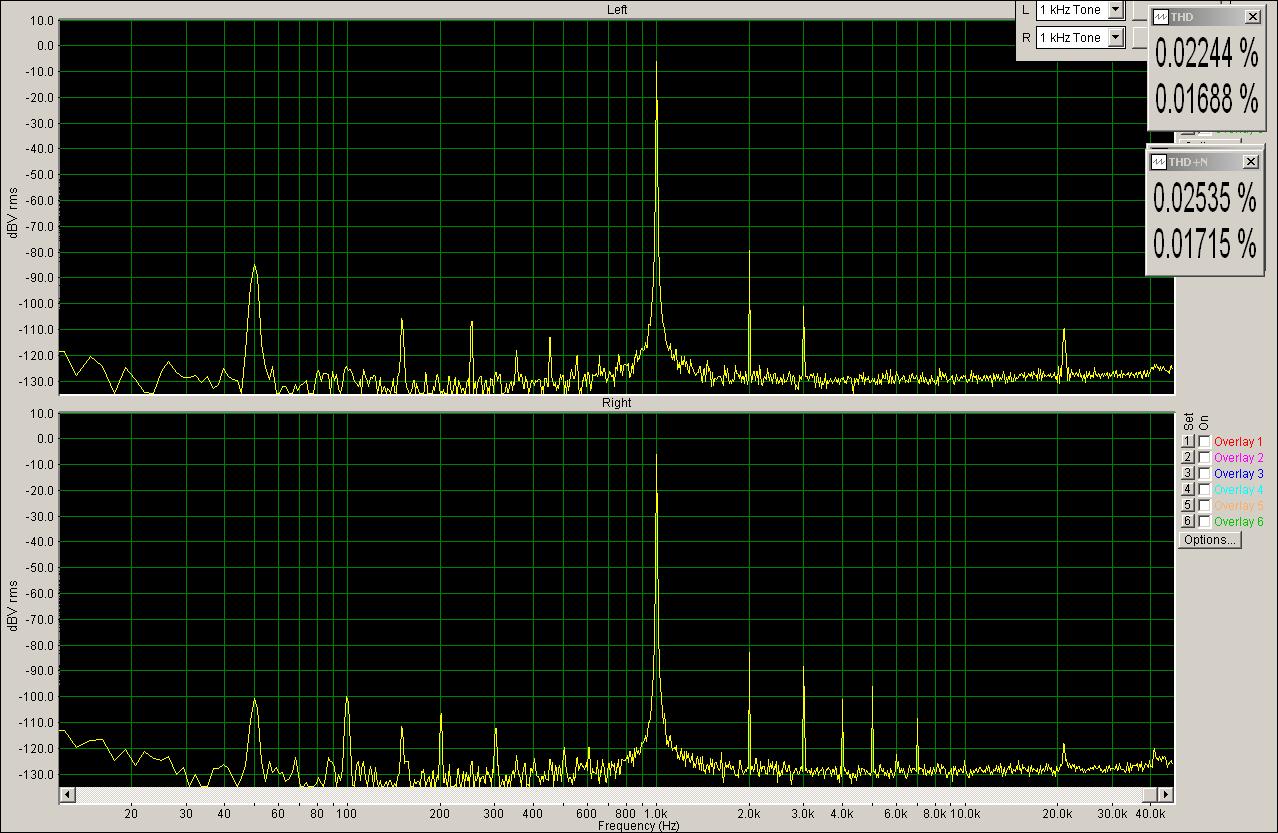Click the cyan 'Overlay 4' label
1278x833 pixels.
point(1238,490)
